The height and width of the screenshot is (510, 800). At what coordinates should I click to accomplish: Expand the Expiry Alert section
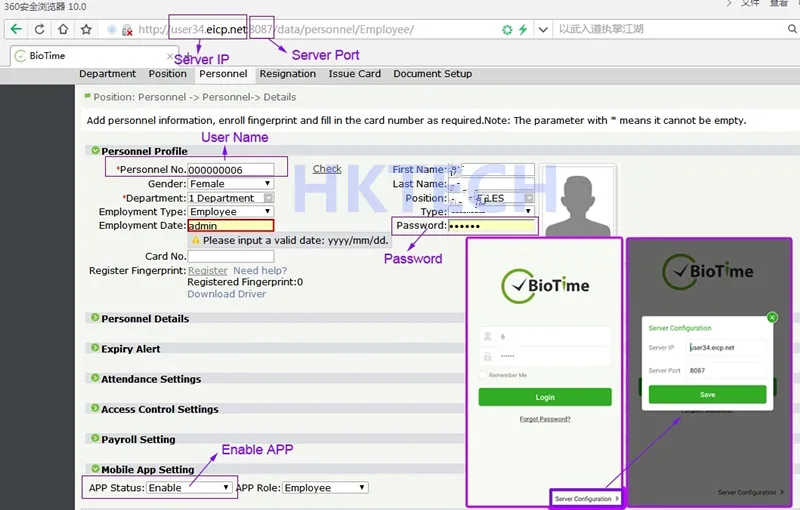click(x=95, y=348)
